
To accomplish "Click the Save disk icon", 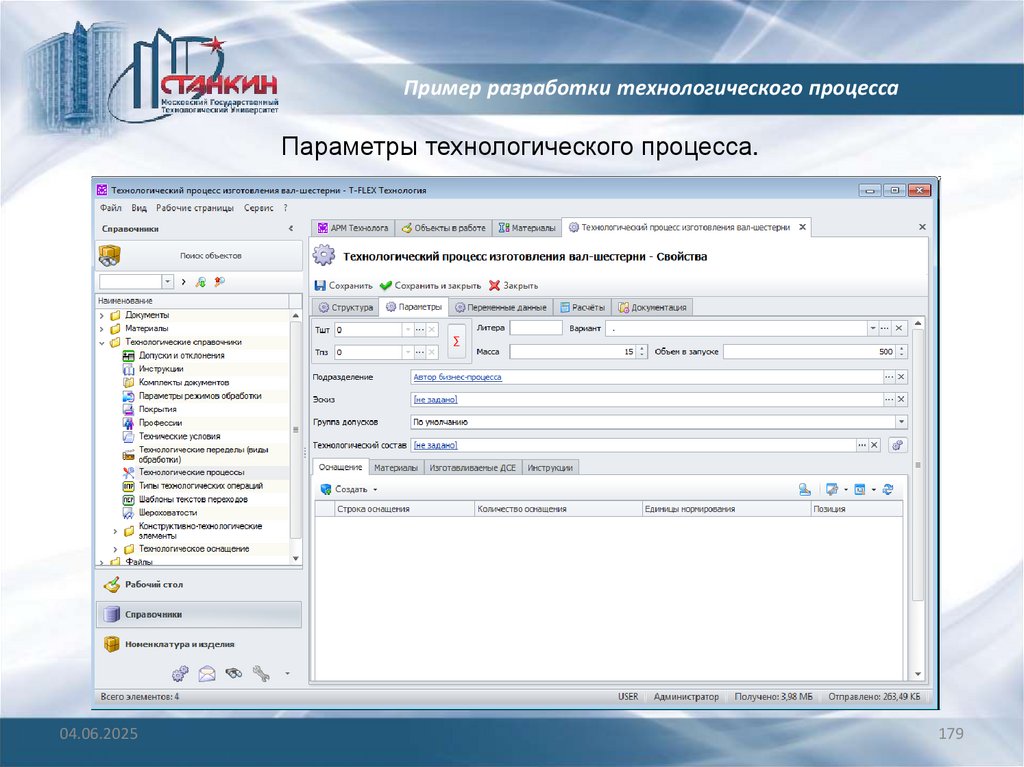I will click(320, 286).
